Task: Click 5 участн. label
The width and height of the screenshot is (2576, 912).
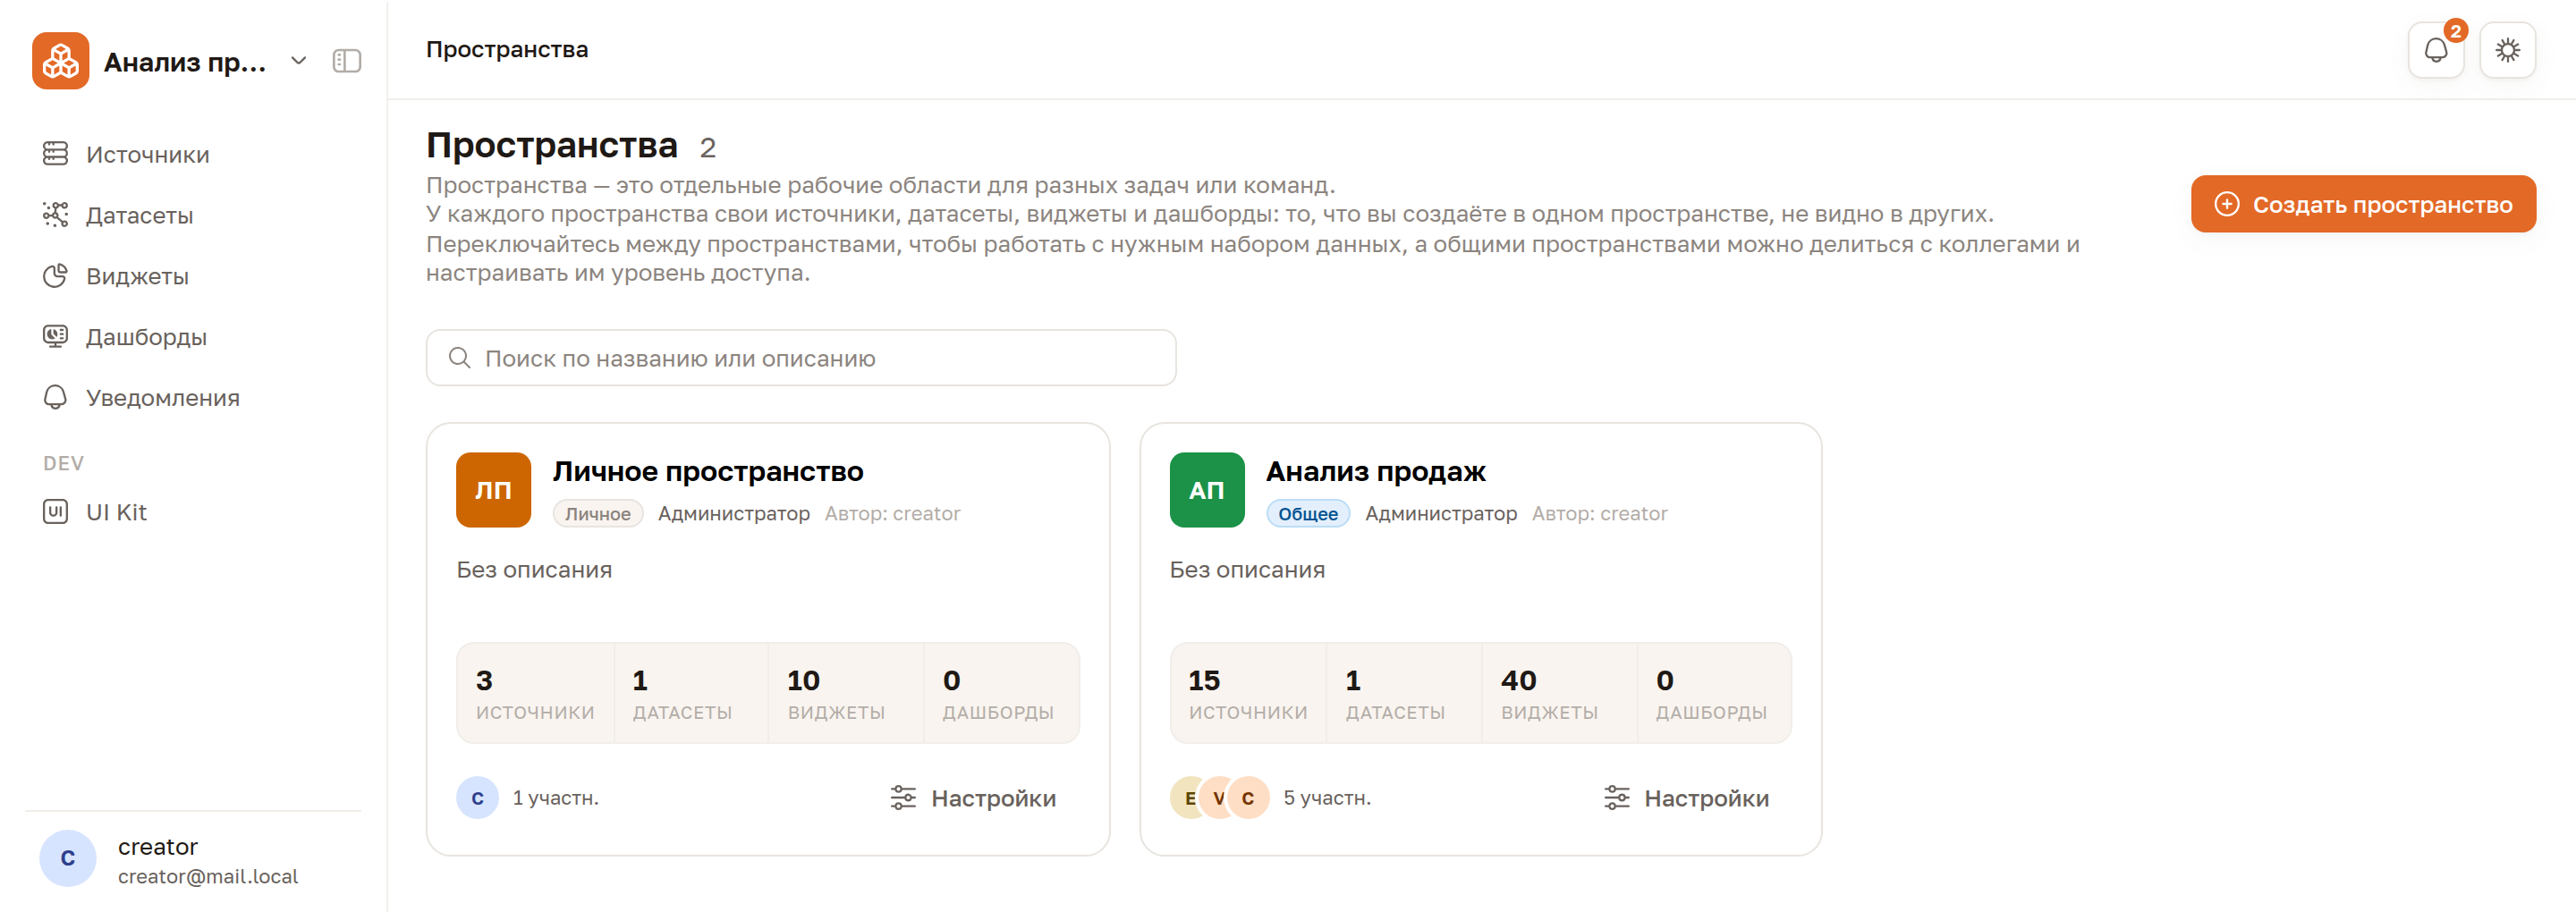Action: (x=1327, y=798)
